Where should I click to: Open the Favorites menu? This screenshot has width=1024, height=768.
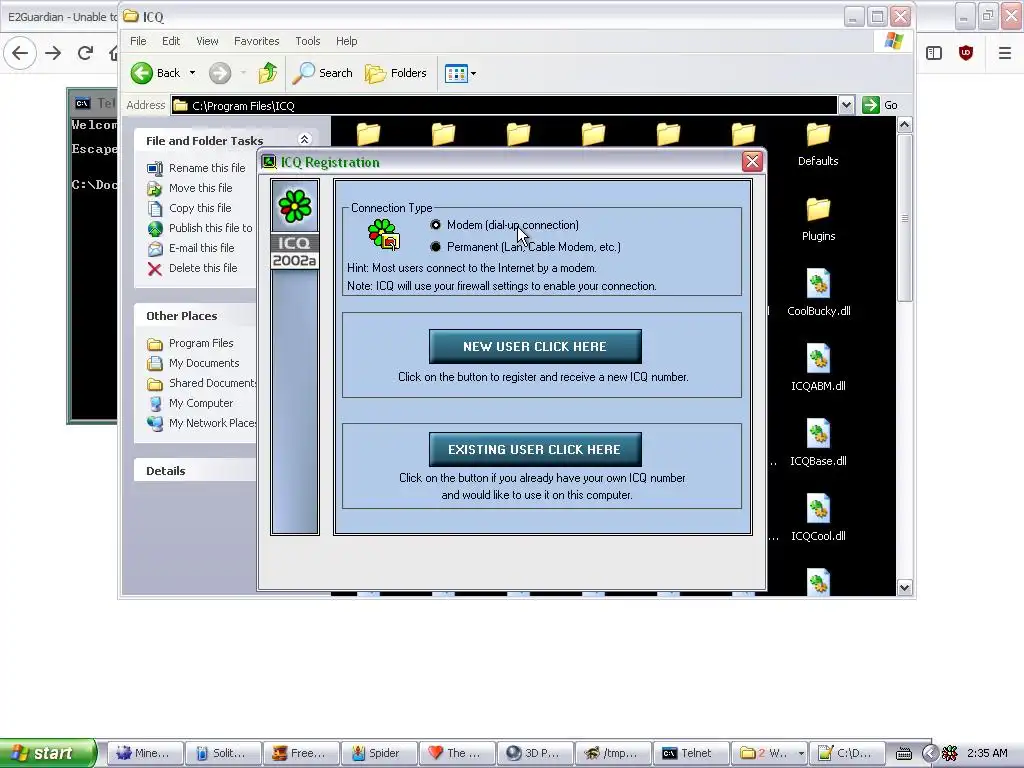(257, 40)
